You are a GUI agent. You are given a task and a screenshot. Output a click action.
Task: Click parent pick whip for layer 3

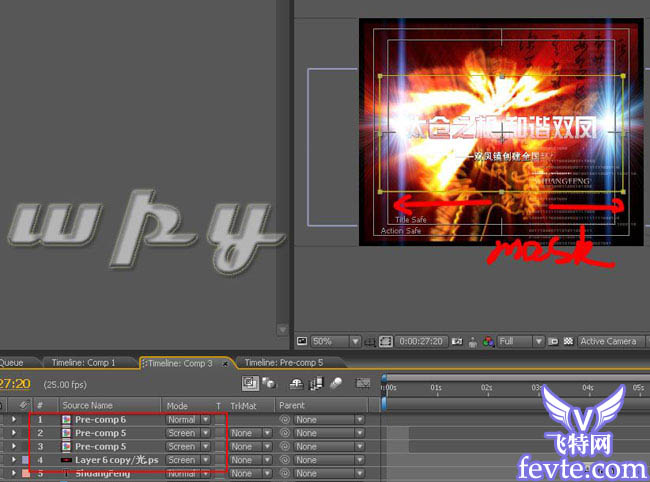[284, 446]
